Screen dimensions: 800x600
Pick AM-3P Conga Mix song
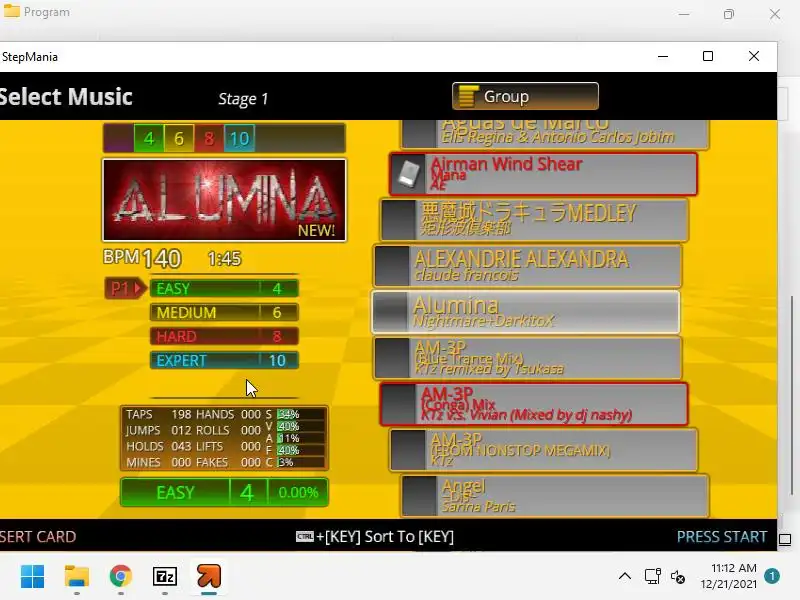click(534, 404)
